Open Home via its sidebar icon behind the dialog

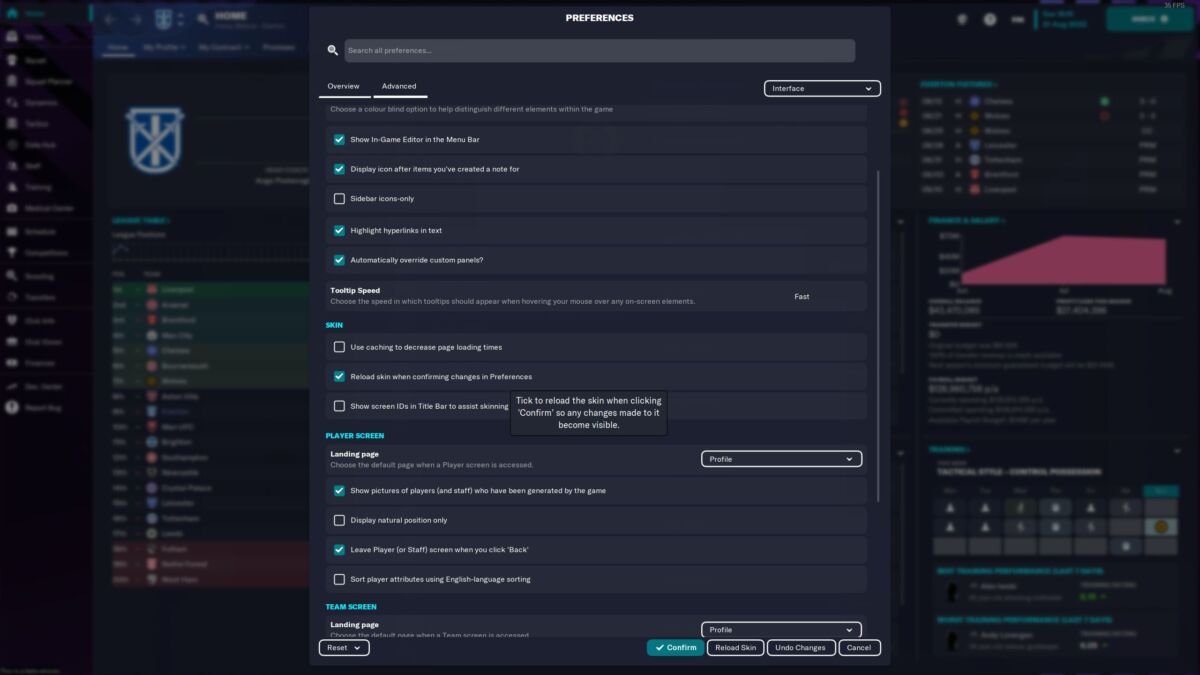pos(11,14)
